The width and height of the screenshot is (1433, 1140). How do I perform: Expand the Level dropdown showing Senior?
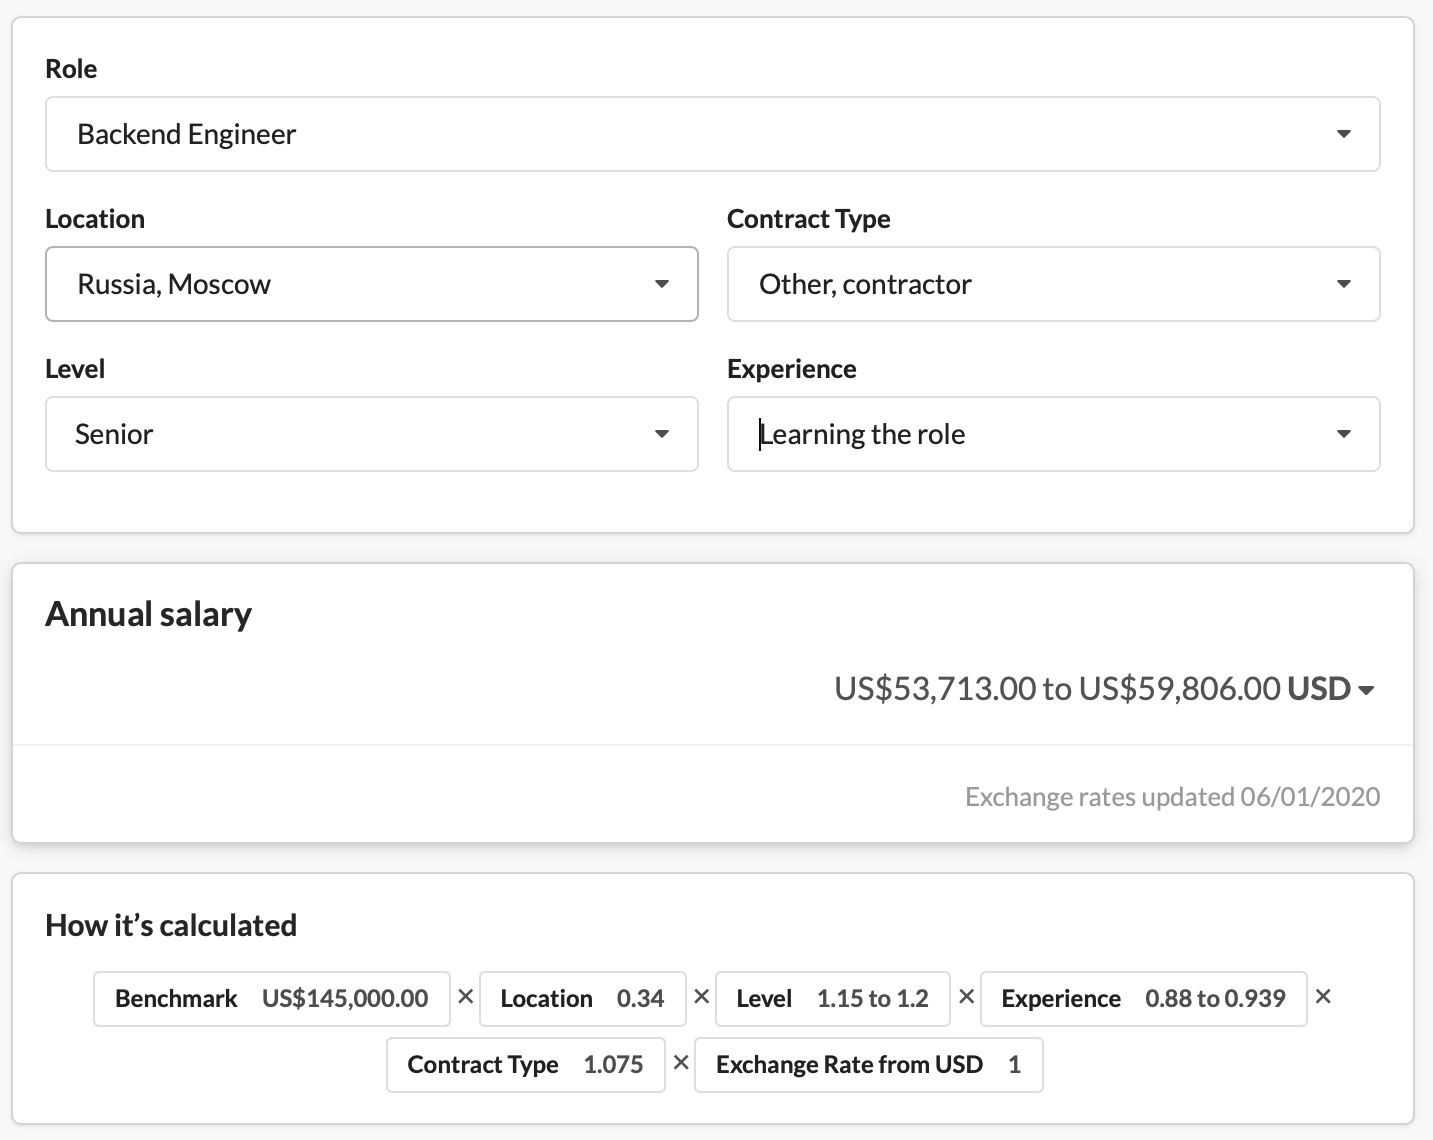[x=371, y=434]
